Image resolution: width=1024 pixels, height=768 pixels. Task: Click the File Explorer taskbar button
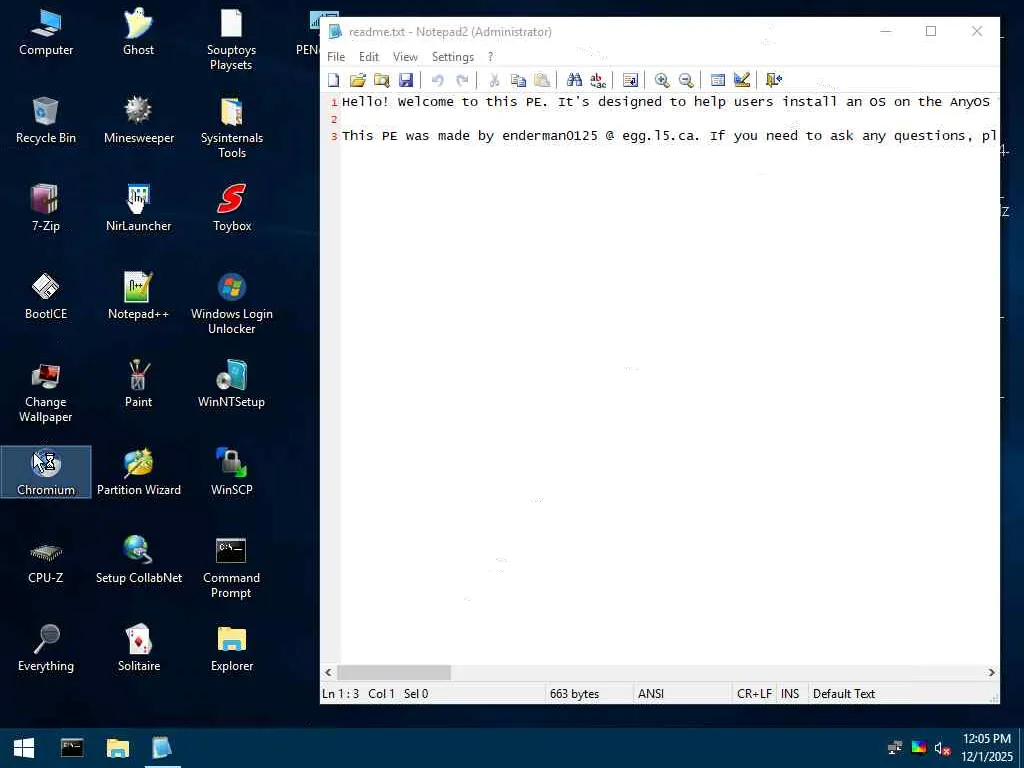pyautogui.click(x=118, y=748)
